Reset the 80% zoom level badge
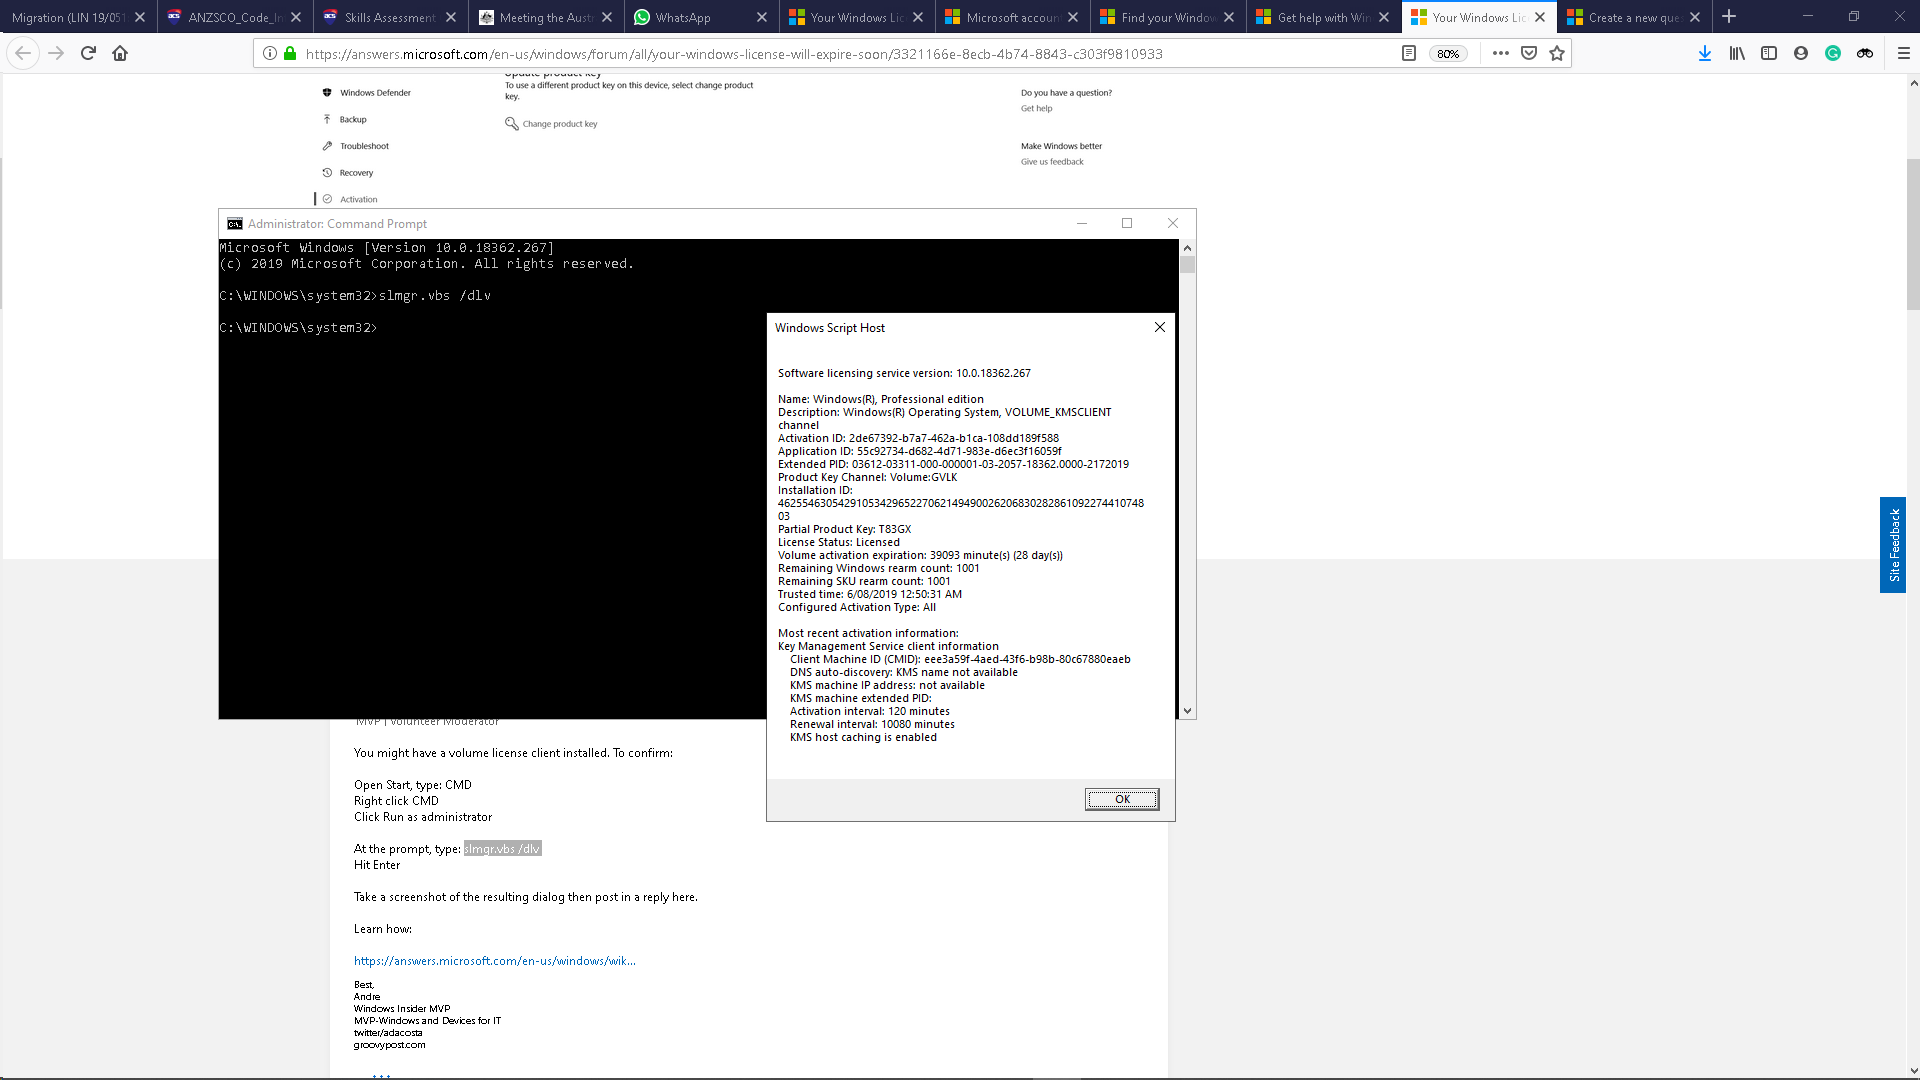 click(1448, 54)
